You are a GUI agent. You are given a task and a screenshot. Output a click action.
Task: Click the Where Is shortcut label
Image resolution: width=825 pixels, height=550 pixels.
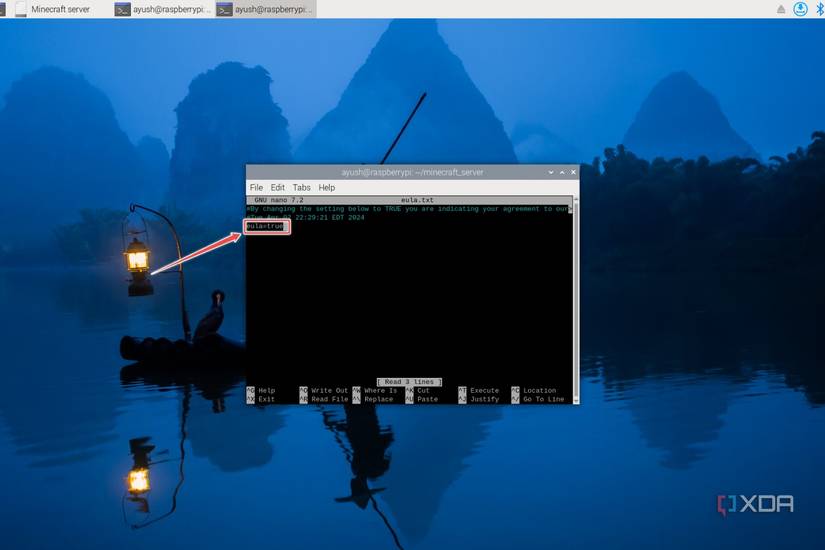(380, 391)
